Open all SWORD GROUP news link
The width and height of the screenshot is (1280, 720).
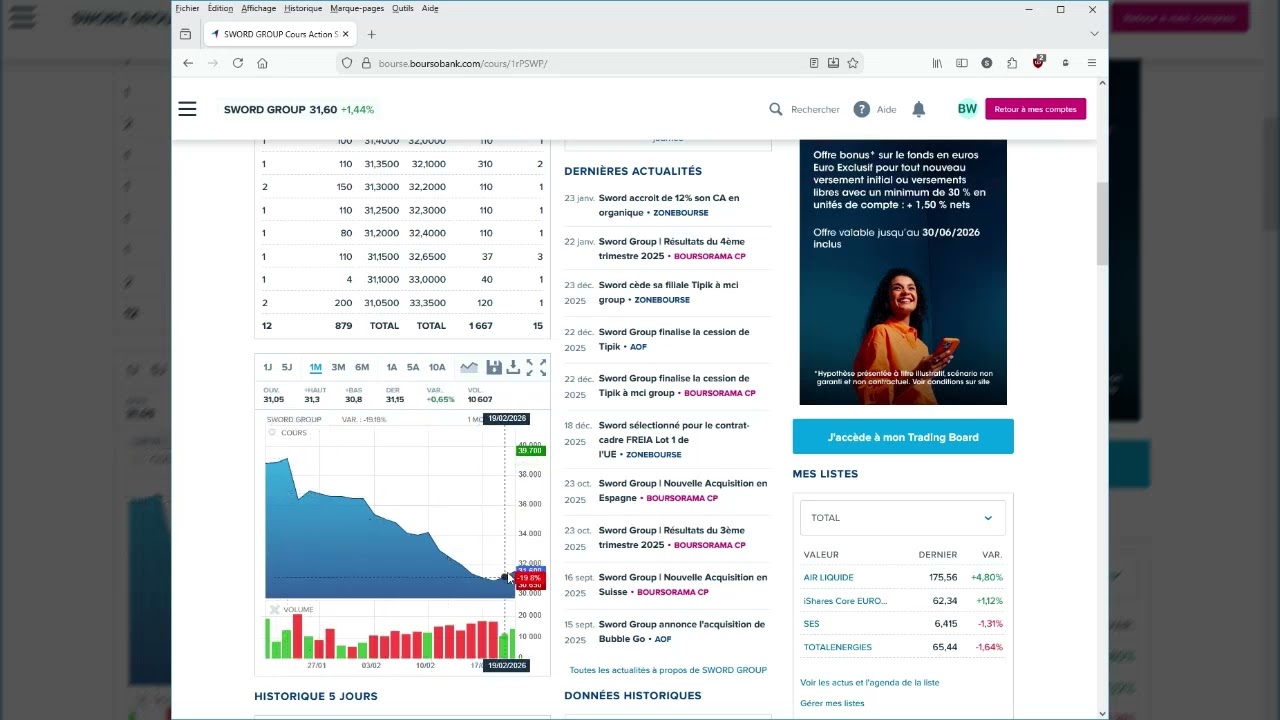(668, 670)
